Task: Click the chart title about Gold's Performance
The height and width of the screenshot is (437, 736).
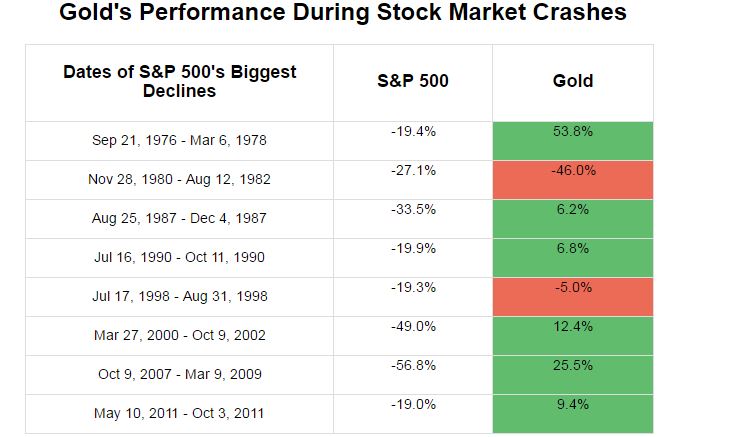Action: tap(342, 14)
